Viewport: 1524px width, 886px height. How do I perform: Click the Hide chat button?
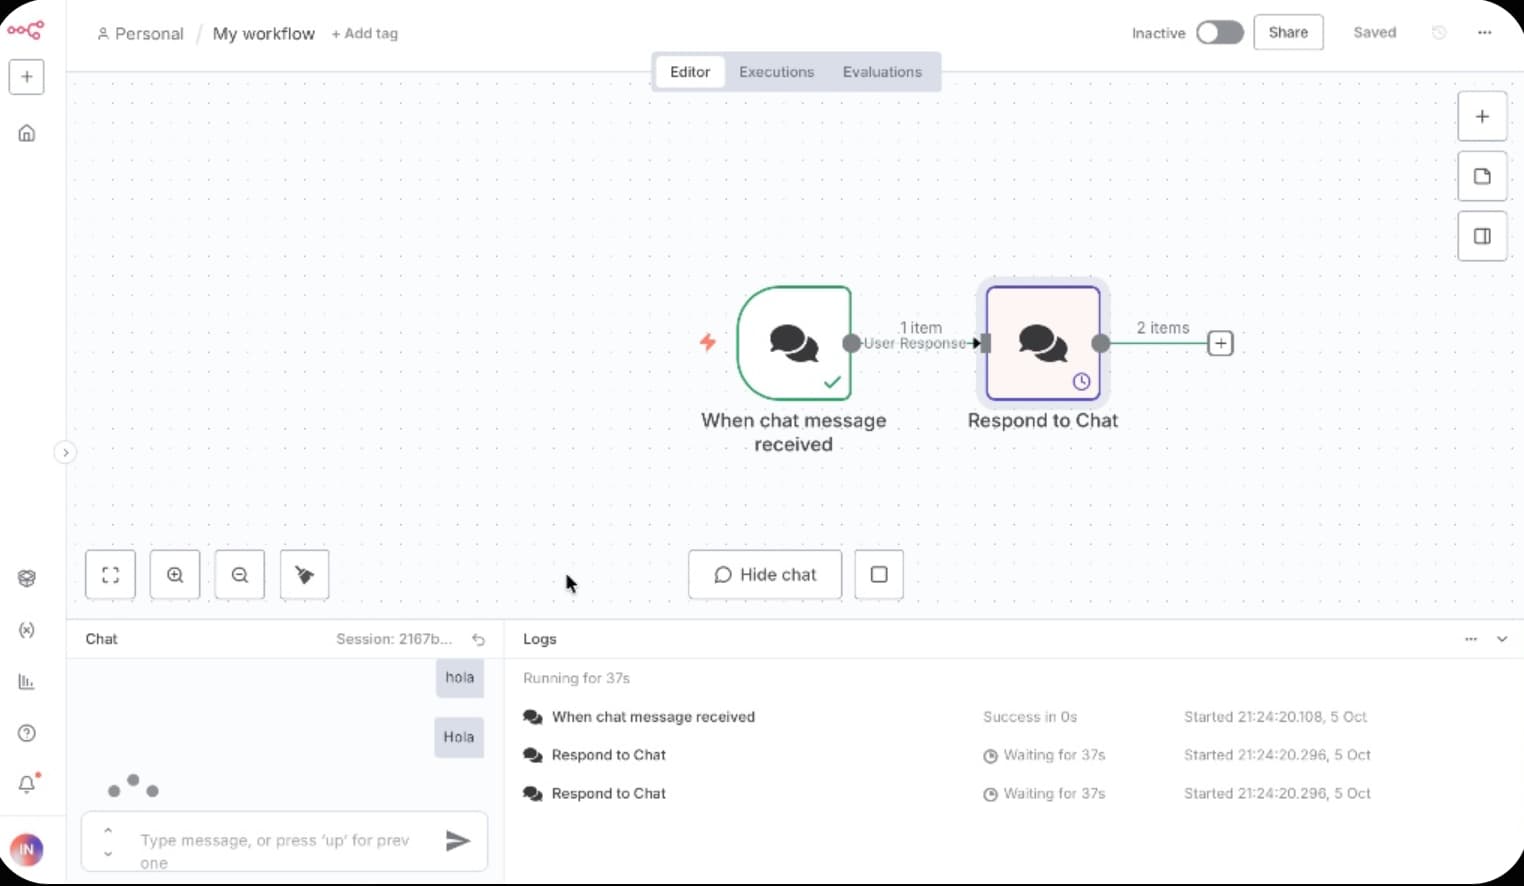coord(765,575)
